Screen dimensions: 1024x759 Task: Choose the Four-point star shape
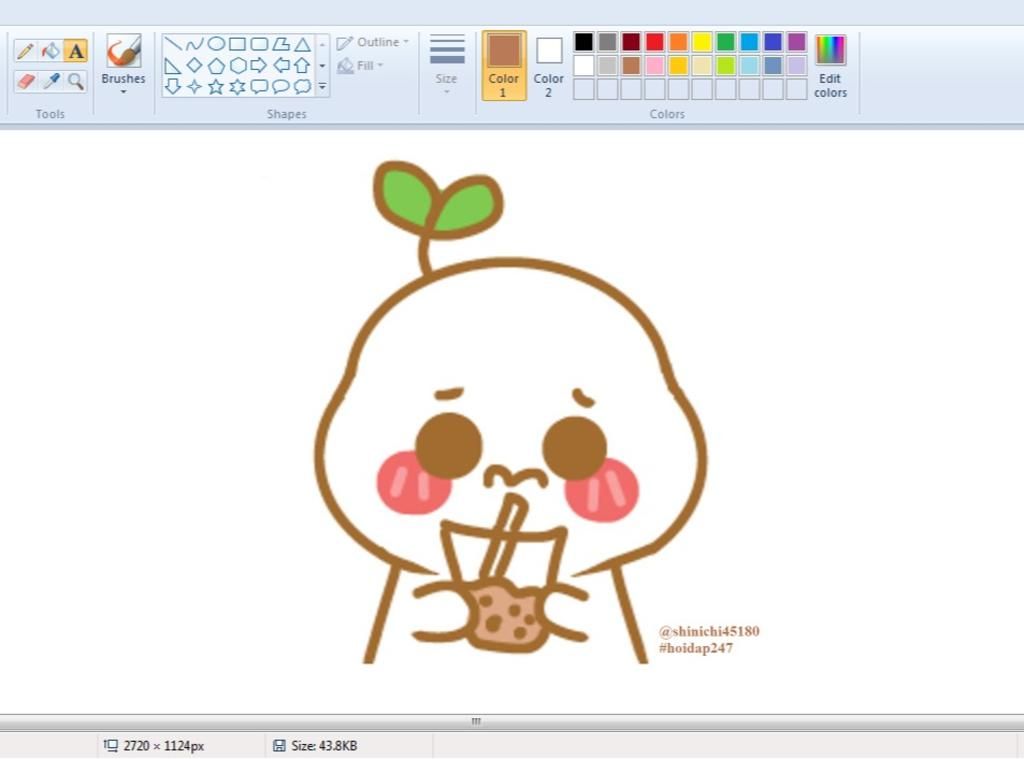click(195, 86)
